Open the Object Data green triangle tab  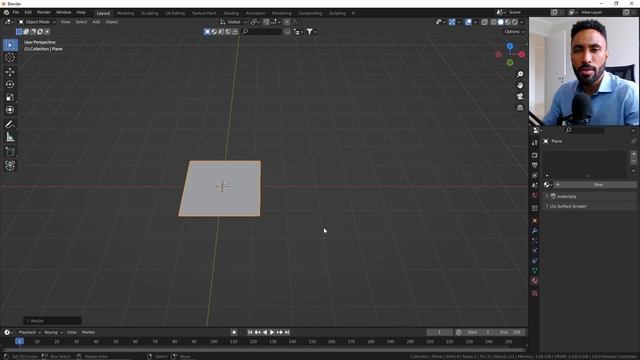point(535,271)
